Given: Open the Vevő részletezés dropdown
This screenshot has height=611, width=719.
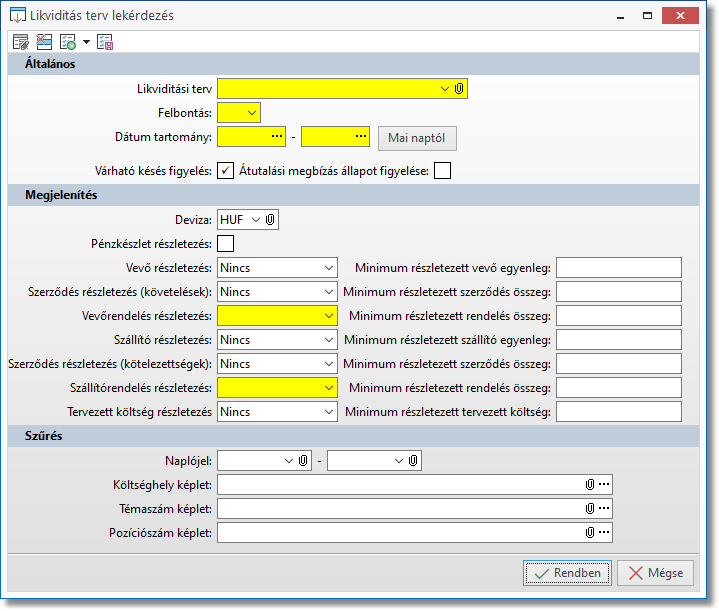Looking at the screenshot, I should (x=329, y=267).
